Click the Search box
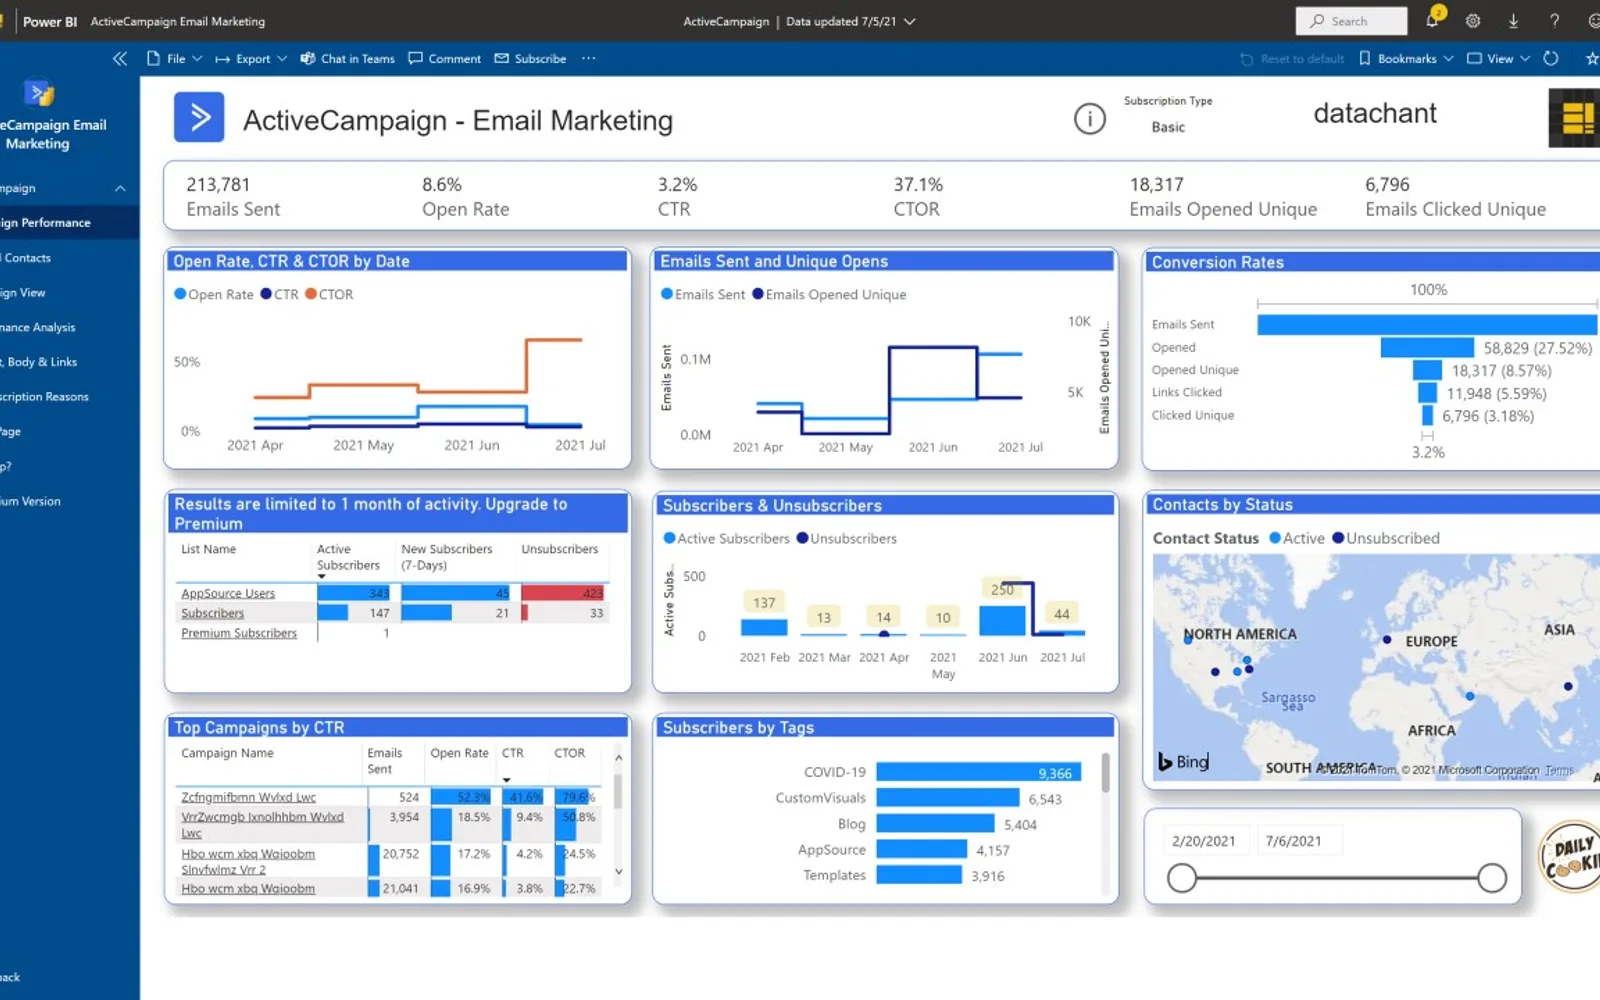The width and height of the screenshot is (1600, 1000). pyautogui.click(x=1351, y=21)
